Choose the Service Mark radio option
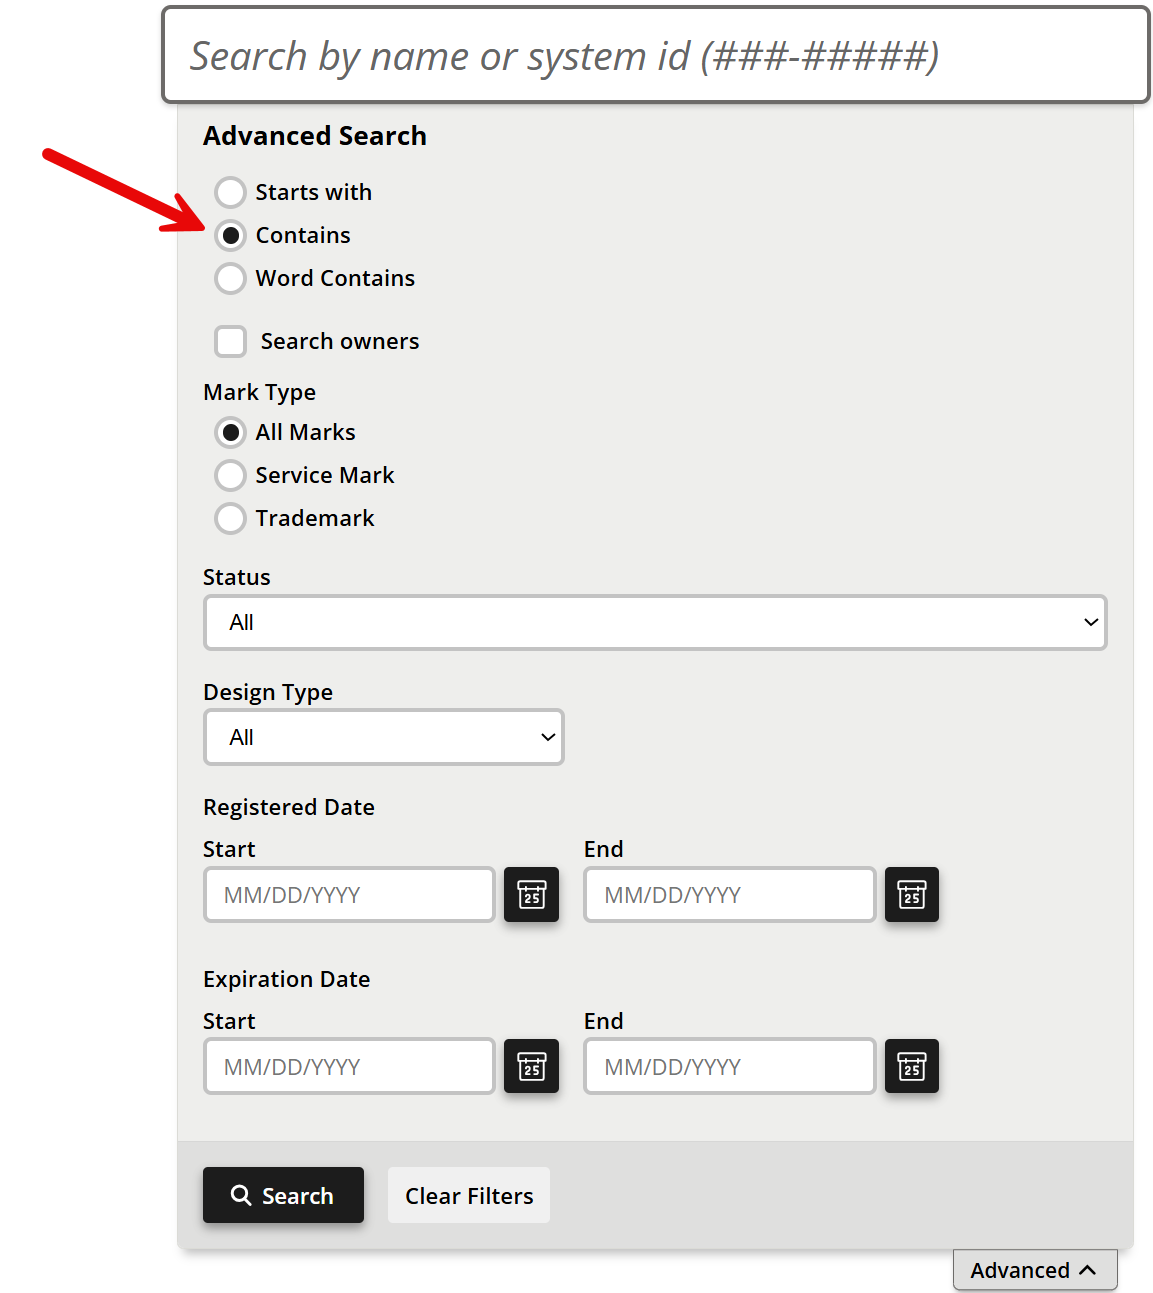The width and height of the screenshot is (1153, 1293). pyautogui.click(x=230, y=475)
